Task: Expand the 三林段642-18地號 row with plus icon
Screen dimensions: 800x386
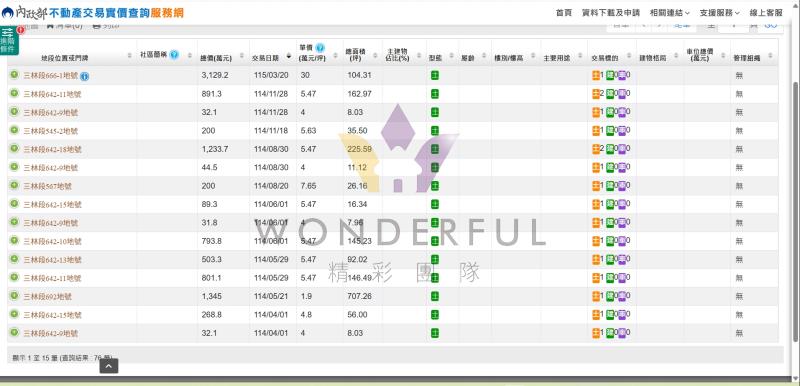Action: [14, 148]
